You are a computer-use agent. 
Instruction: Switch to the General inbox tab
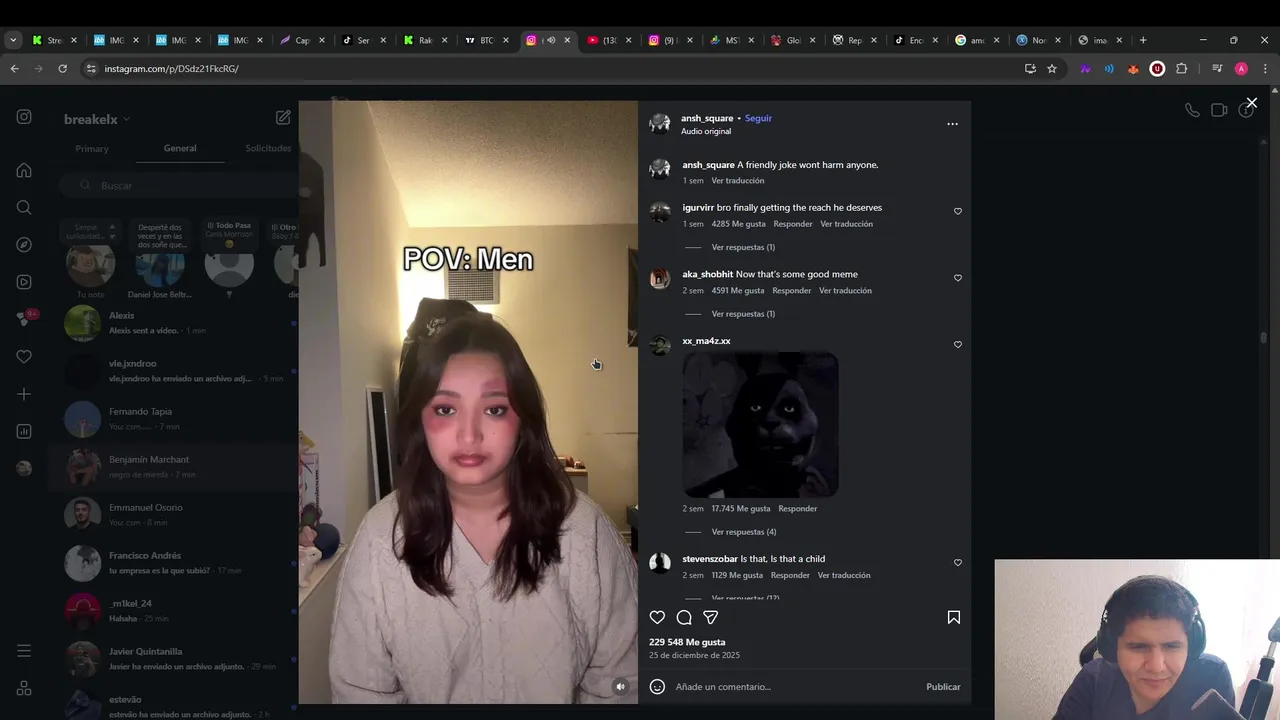(180, 149)
